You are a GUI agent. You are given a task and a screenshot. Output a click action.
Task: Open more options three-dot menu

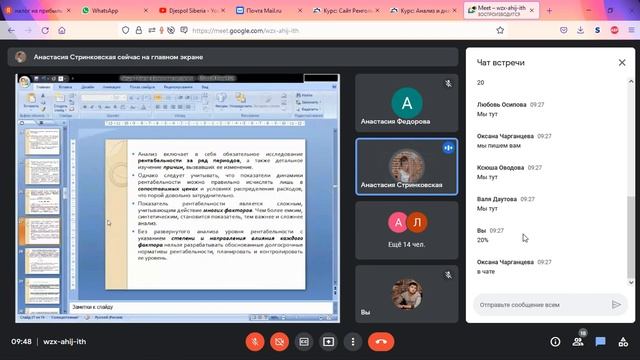click(x=353, y=342)
